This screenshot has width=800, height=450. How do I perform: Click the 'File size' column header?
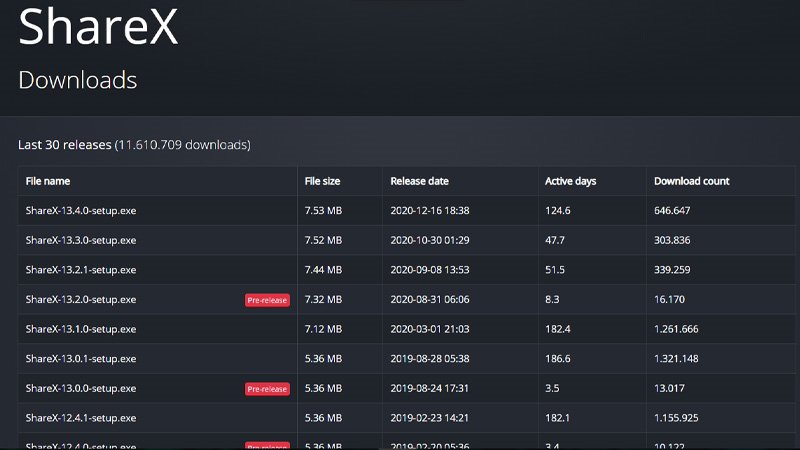click(x=322, y=181)
